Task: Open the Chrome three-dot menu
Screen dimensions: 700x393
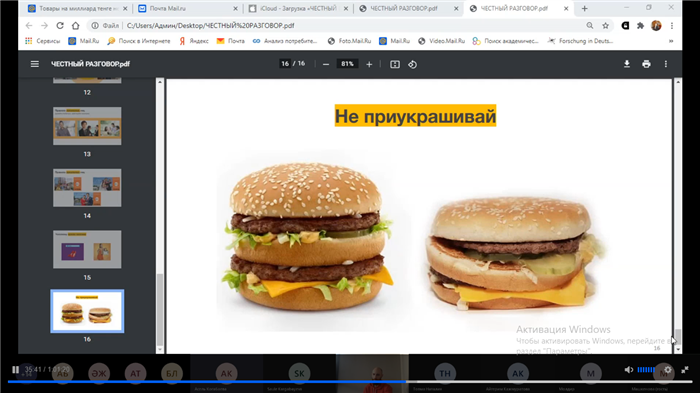Action: click(x=672, y=26)
